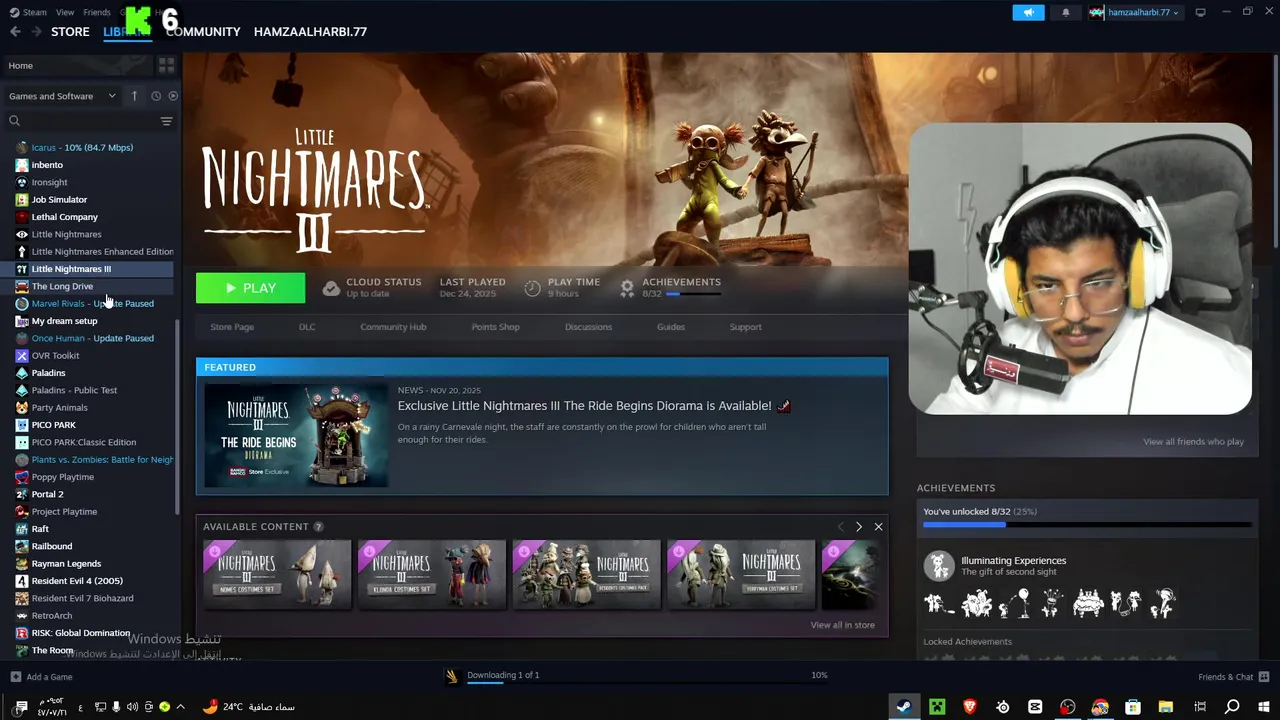
Task: Open the notifications bell
Action: tap(1065, 12)
